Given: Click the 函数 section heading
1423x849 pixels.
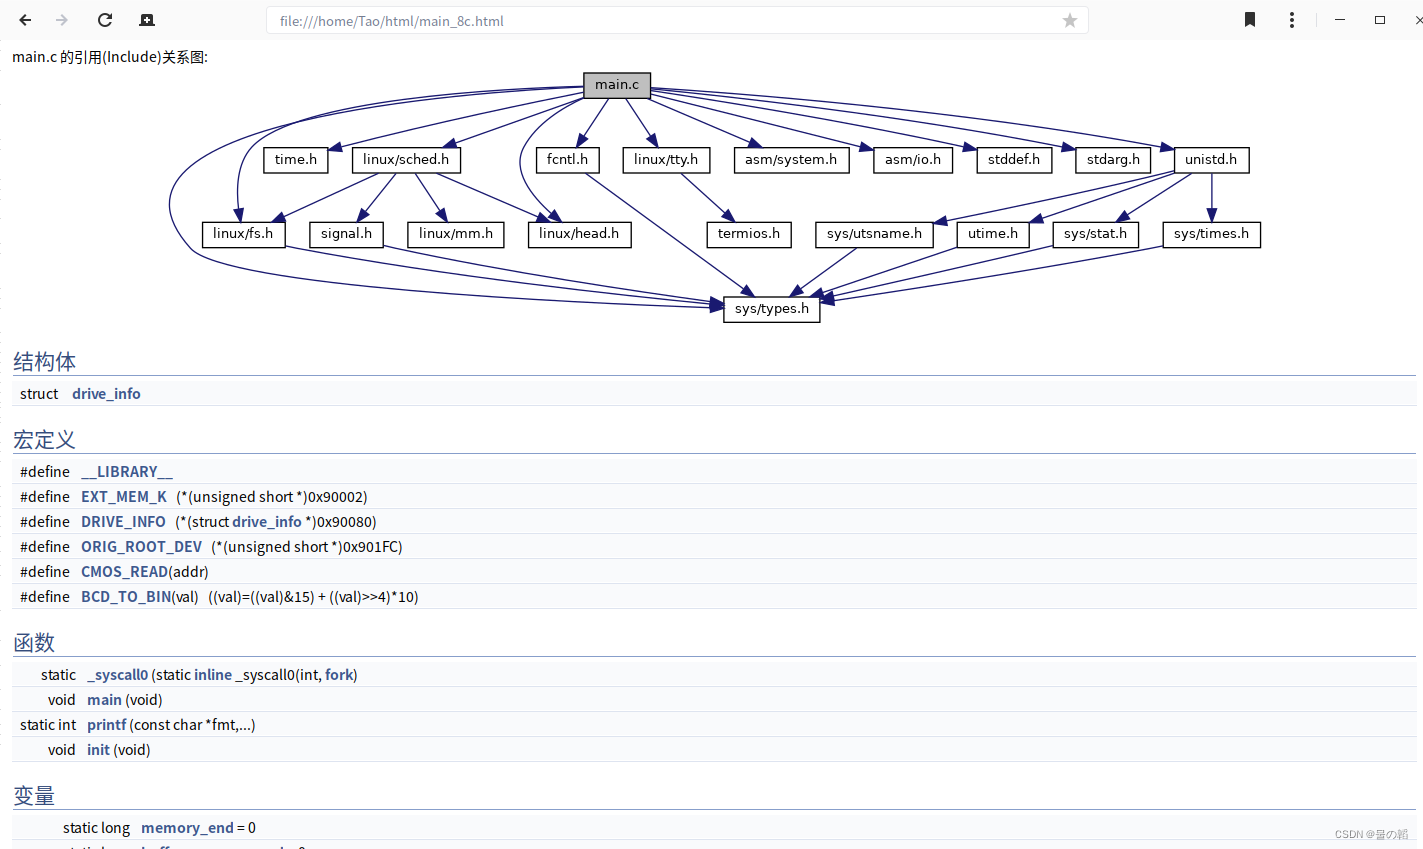Looking at the screenshot, I should pos(34,643).
